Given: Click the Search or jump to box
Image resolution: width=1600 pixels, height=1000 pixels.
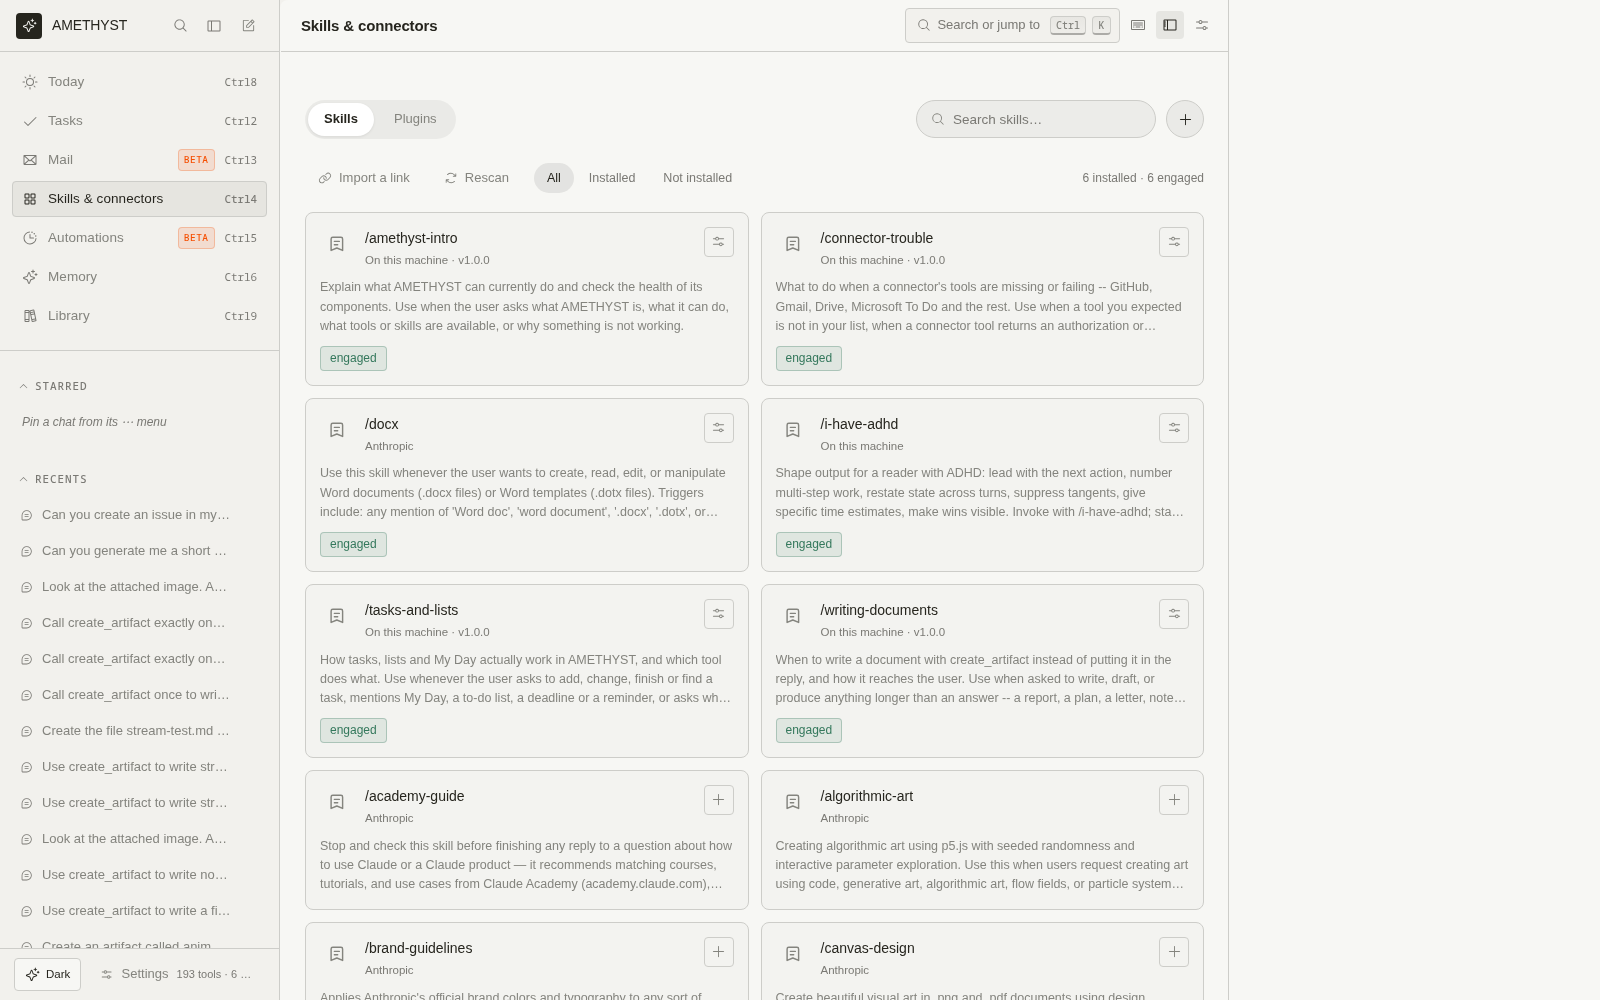Looking at the screenshot, I should click(1012, 25).
